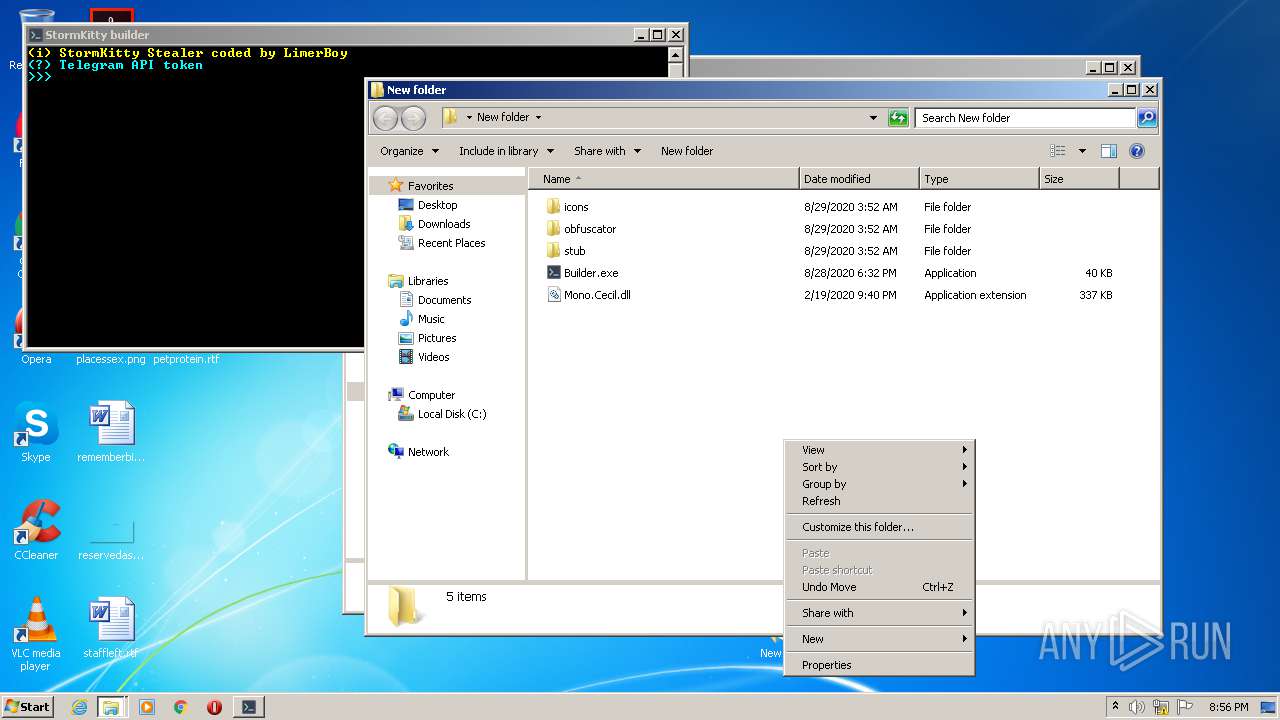Select Local Disk (C:) in navigation pane
1280x720 pixels.
(442, 414)
